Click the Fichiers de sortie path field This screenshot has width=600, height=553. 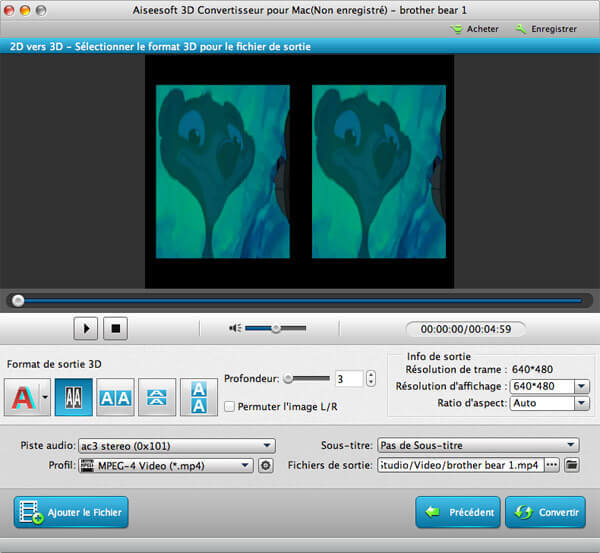point(461,465)
